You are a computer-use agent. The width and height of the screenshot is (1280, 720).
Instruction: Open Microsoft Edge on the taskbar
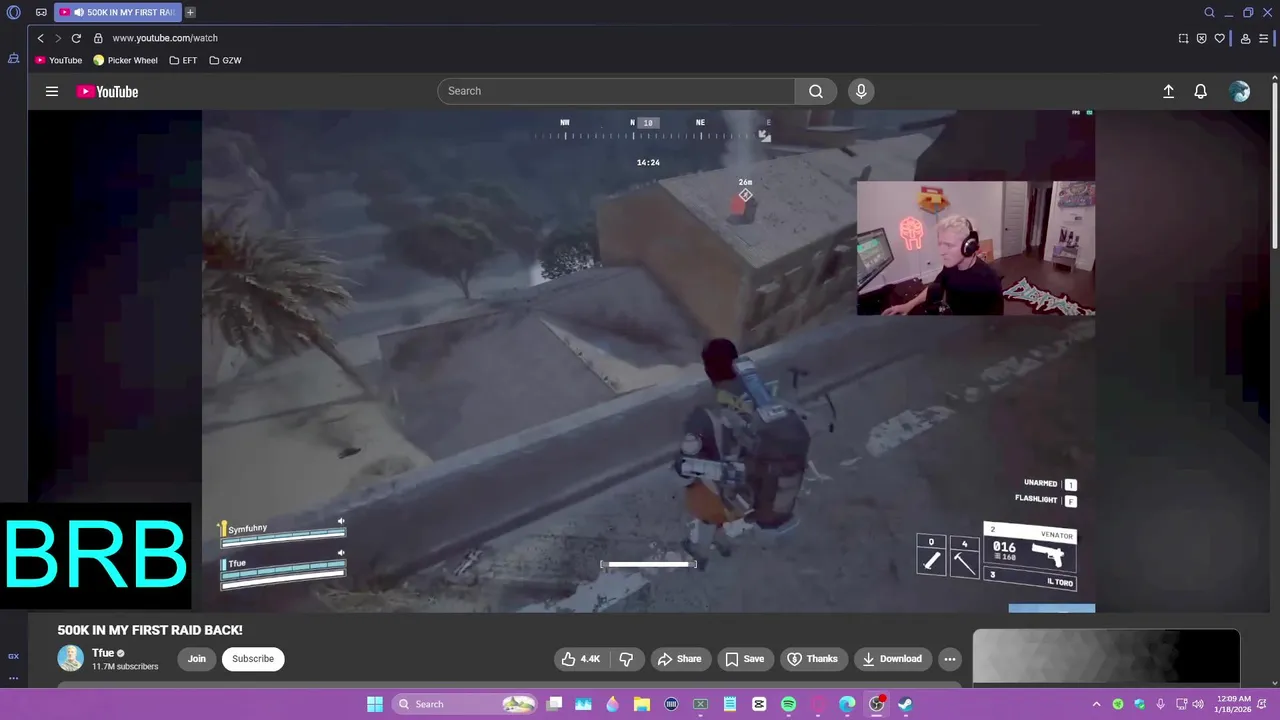pyautogui.click(x=847, y=704)
